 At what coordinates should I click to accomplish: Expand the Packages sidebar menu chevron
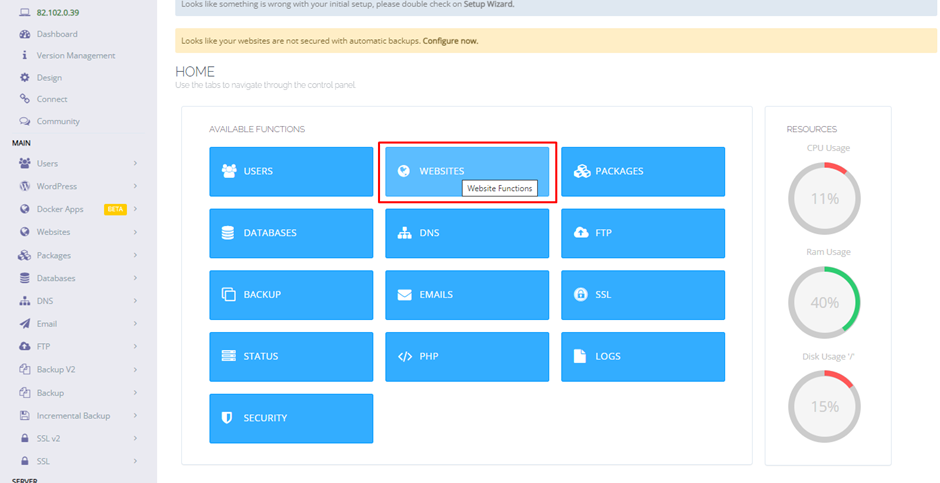[x=135, y=255]
